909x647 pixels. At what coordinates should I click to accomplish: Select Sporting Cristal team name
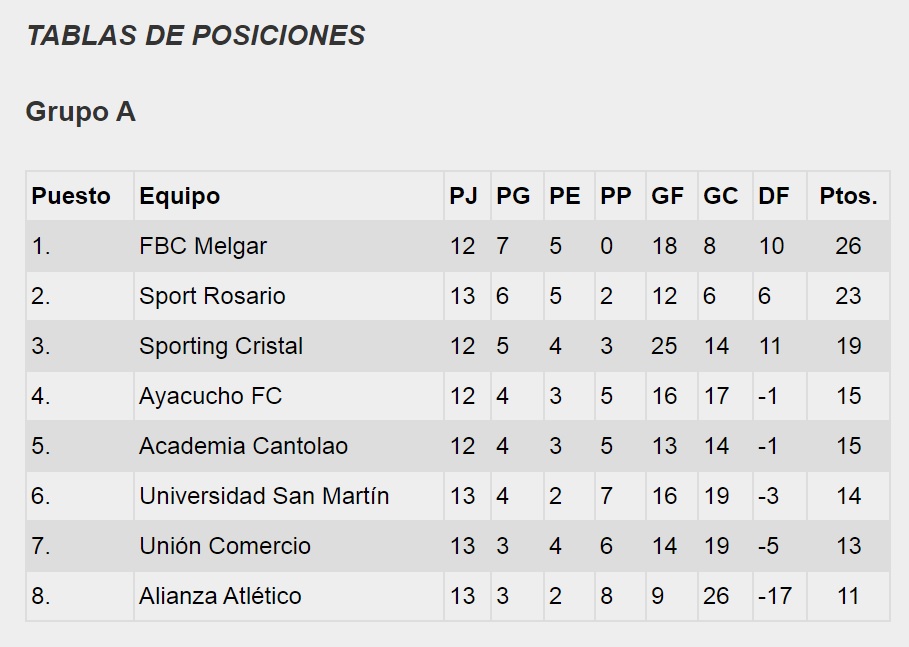[x=221, y=346]
